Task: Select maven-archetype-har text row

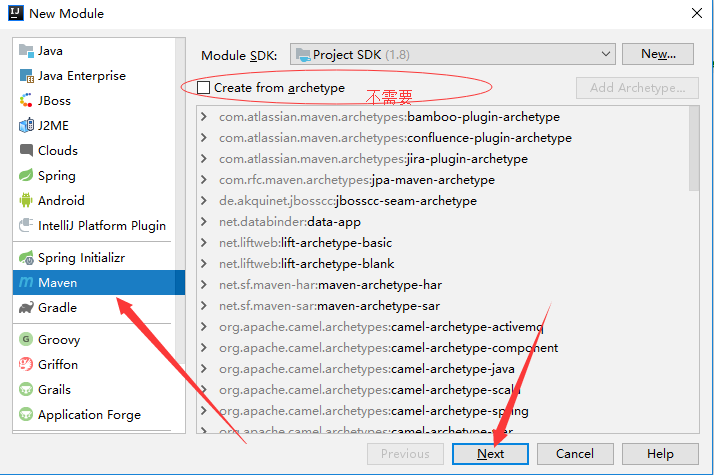Action: (331, 285)
